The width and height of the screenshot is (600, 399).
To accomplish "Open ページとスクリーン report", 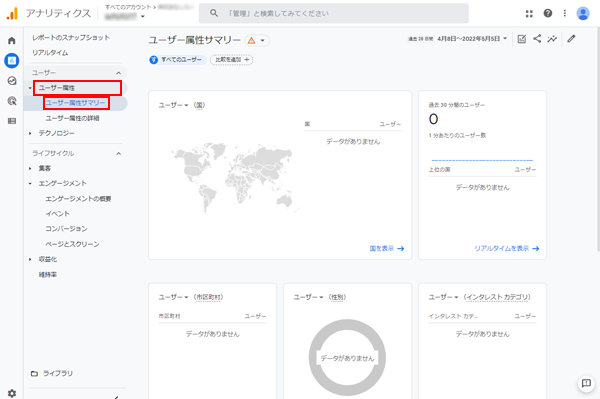I will coord(72,244).
